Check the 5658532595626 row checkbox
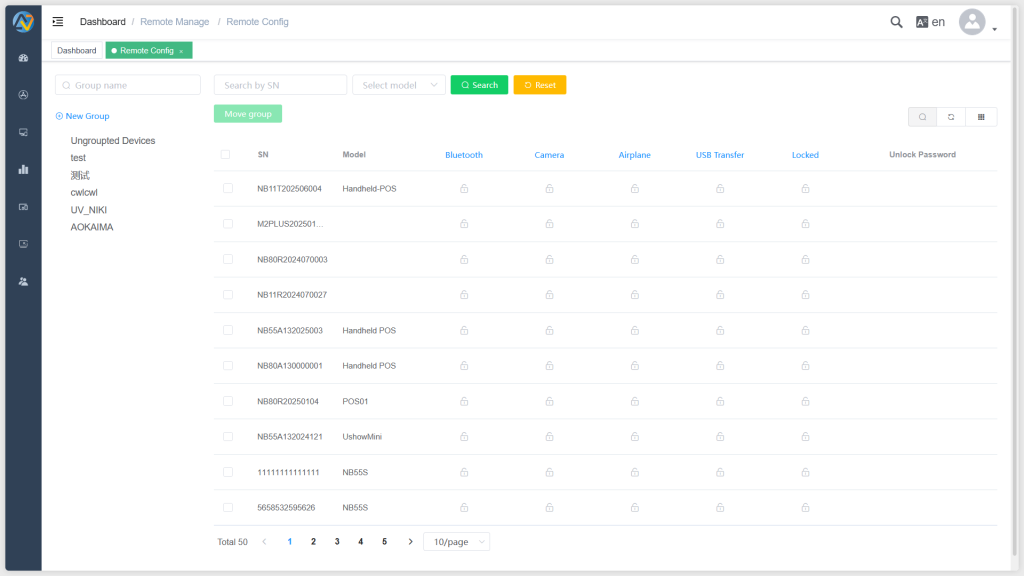 coord(228,507)
